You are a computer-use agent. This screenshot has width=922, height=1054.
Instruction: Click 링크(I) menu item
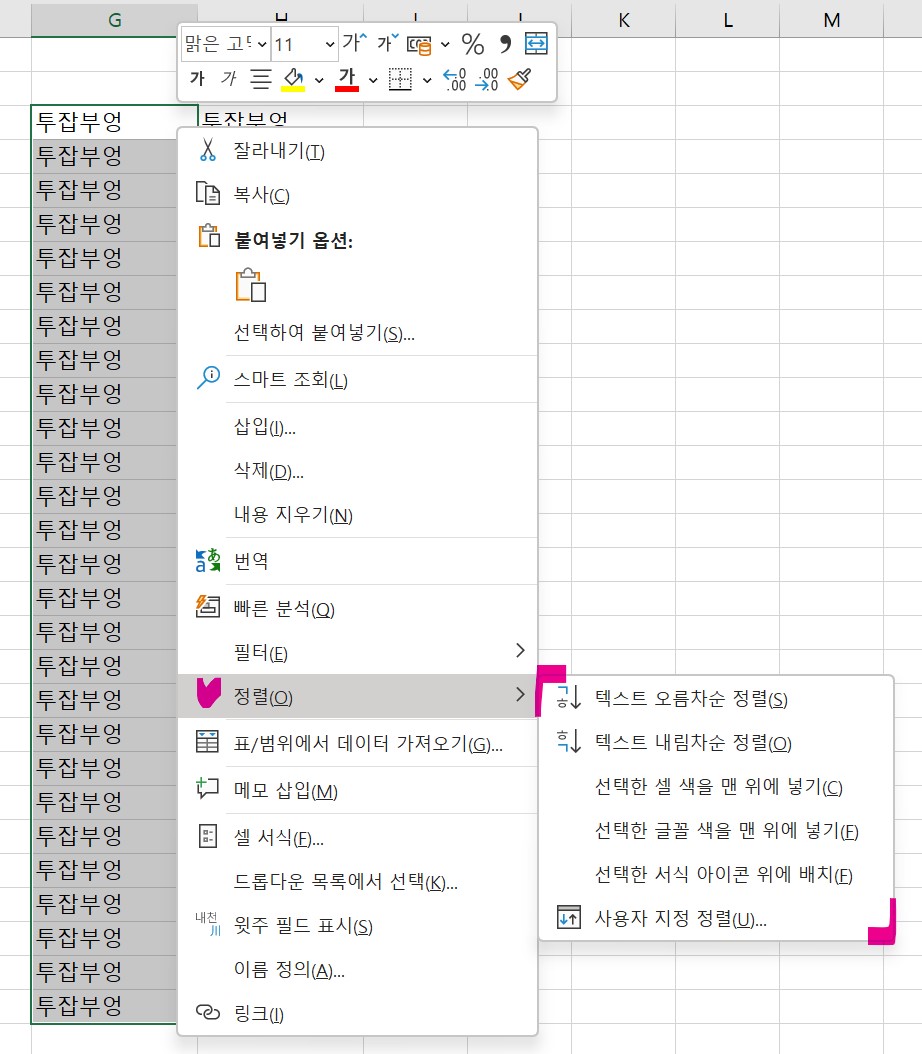(x=358, y=1013)
